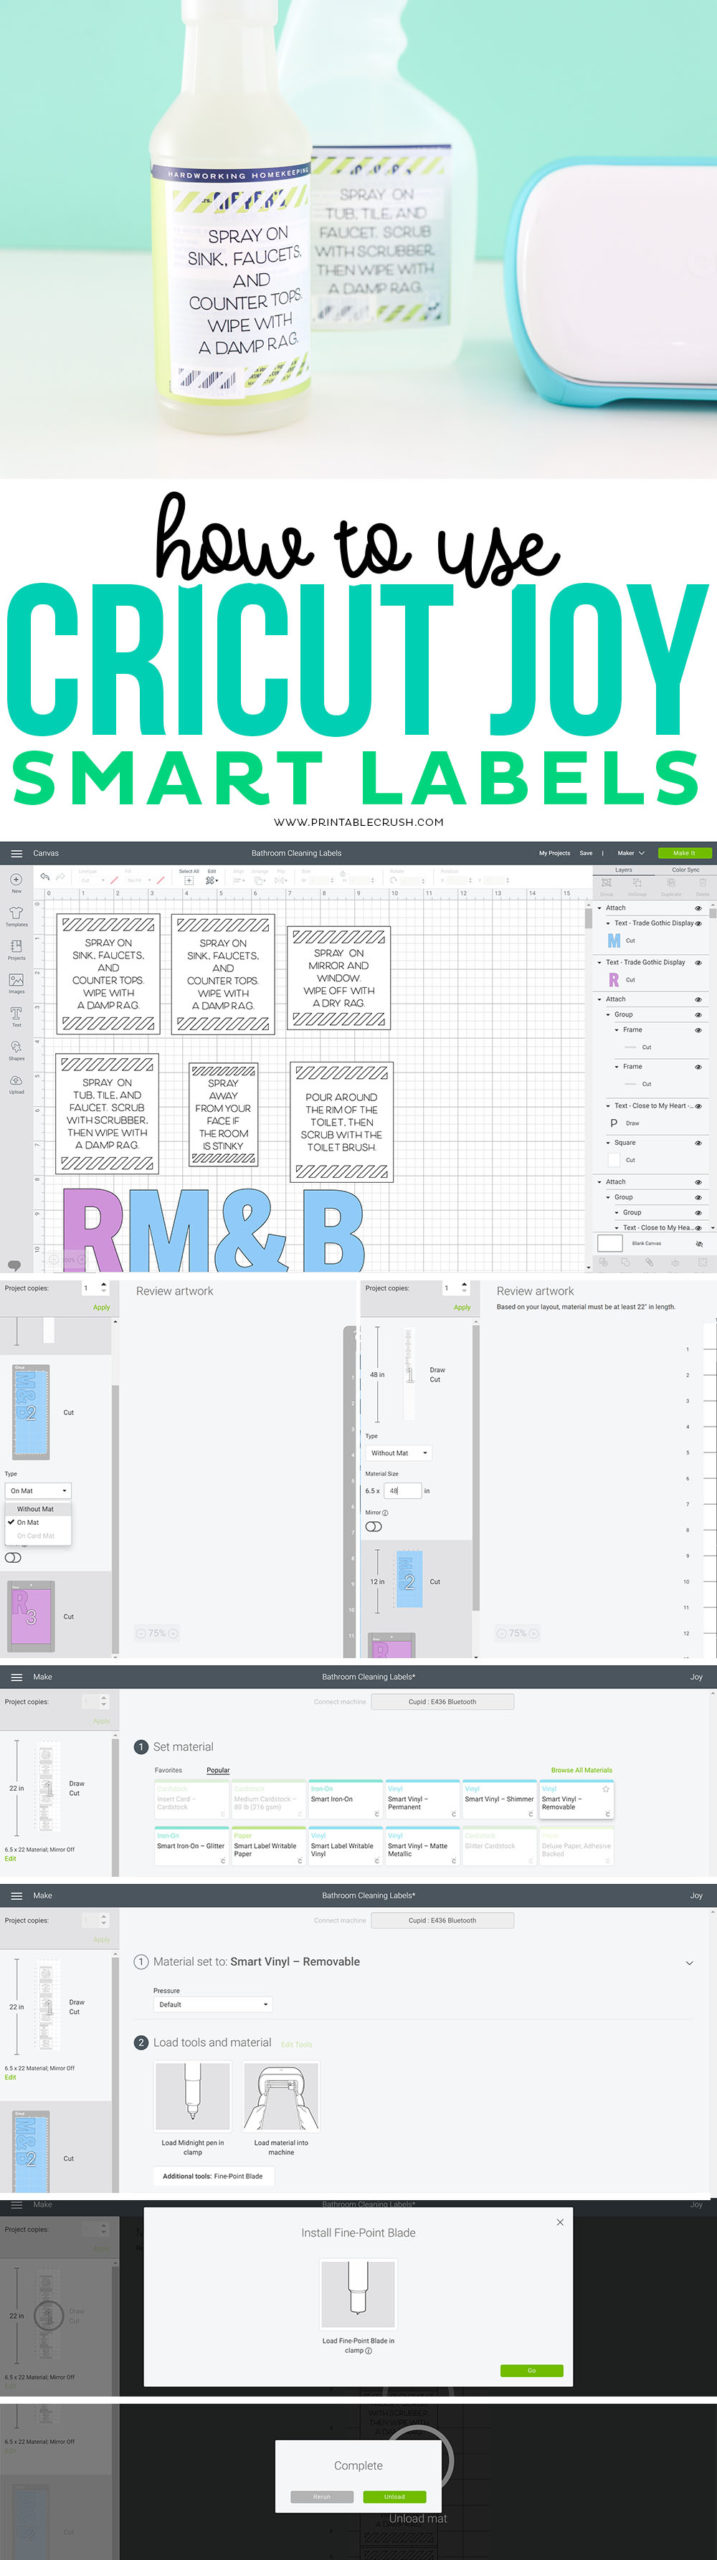This screenshot has height=2560, width=717.
Task: Select the Text tool in sidebar
Action: point(16,1017)
